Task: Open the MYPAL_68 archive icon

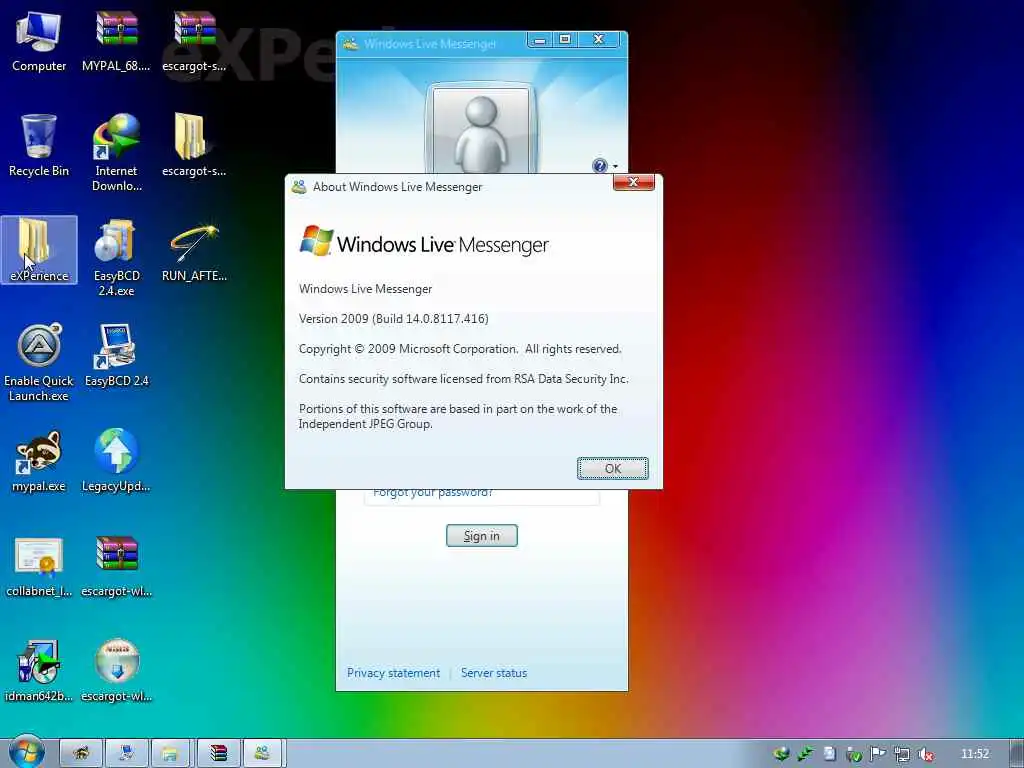Action: click(x=116, y=42)
